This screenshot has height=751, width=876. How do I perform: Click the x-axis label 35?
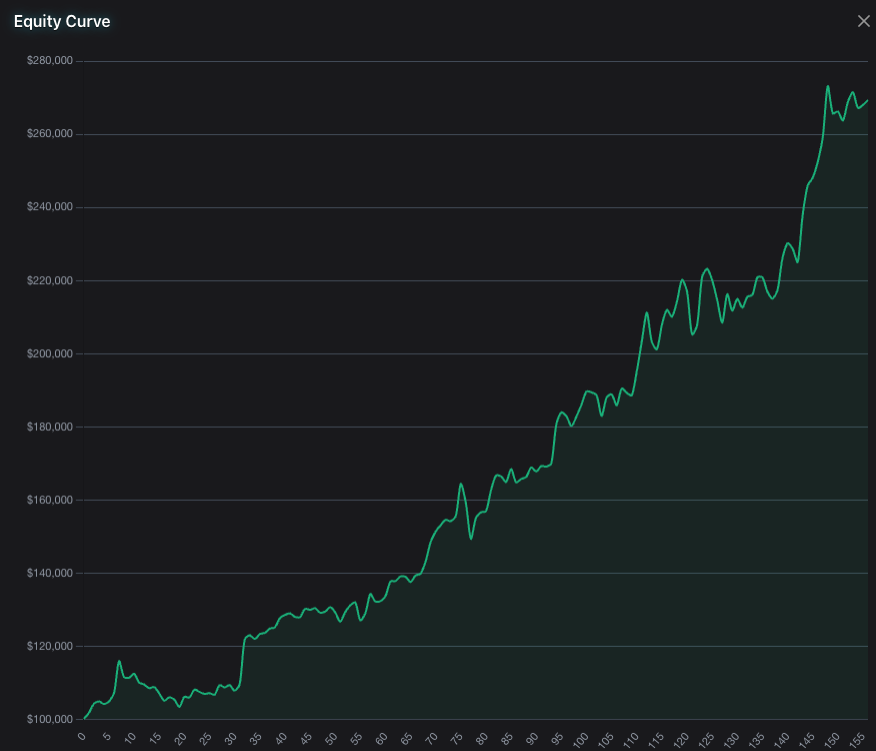255,738
